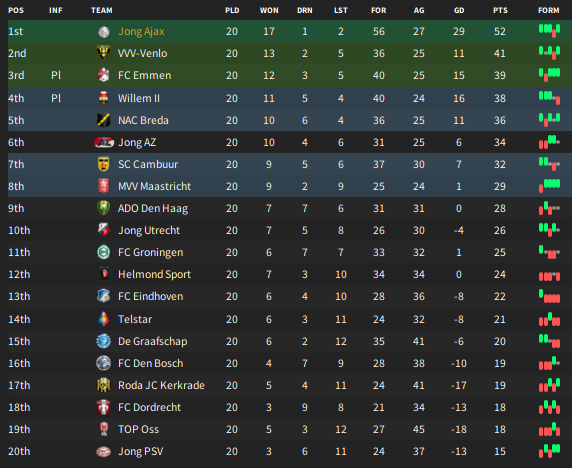The height and width of the screenshot is (468, 572).
Task: View the form graph for Jong Ajax
Action: pyautogui.click(x=549, y=31)
